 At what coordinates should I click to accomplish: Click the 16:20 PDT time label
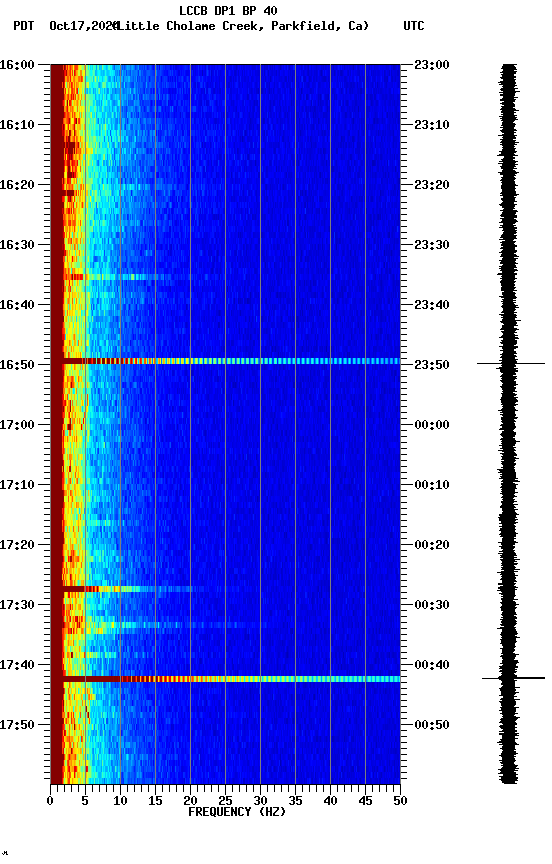point(17,185)
